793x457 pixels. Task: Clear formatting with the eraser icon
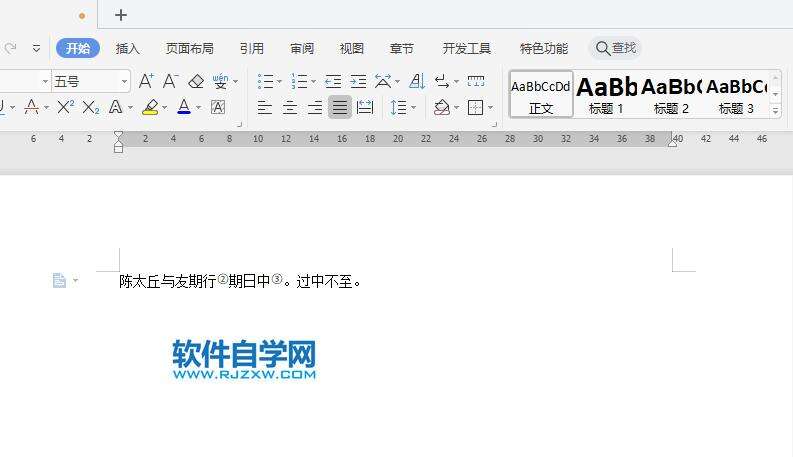196,81
